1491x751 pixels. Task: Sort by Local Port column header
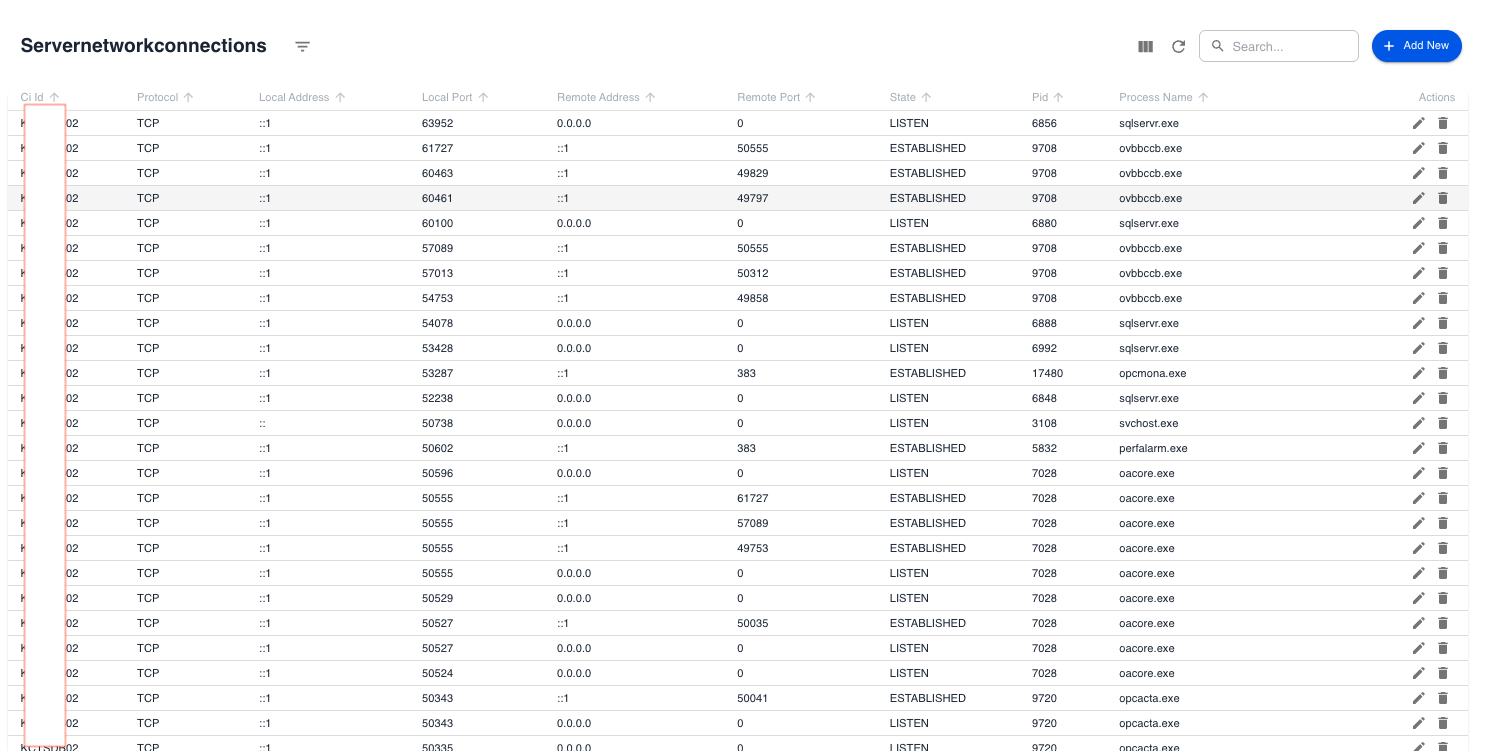pos(447,97)
